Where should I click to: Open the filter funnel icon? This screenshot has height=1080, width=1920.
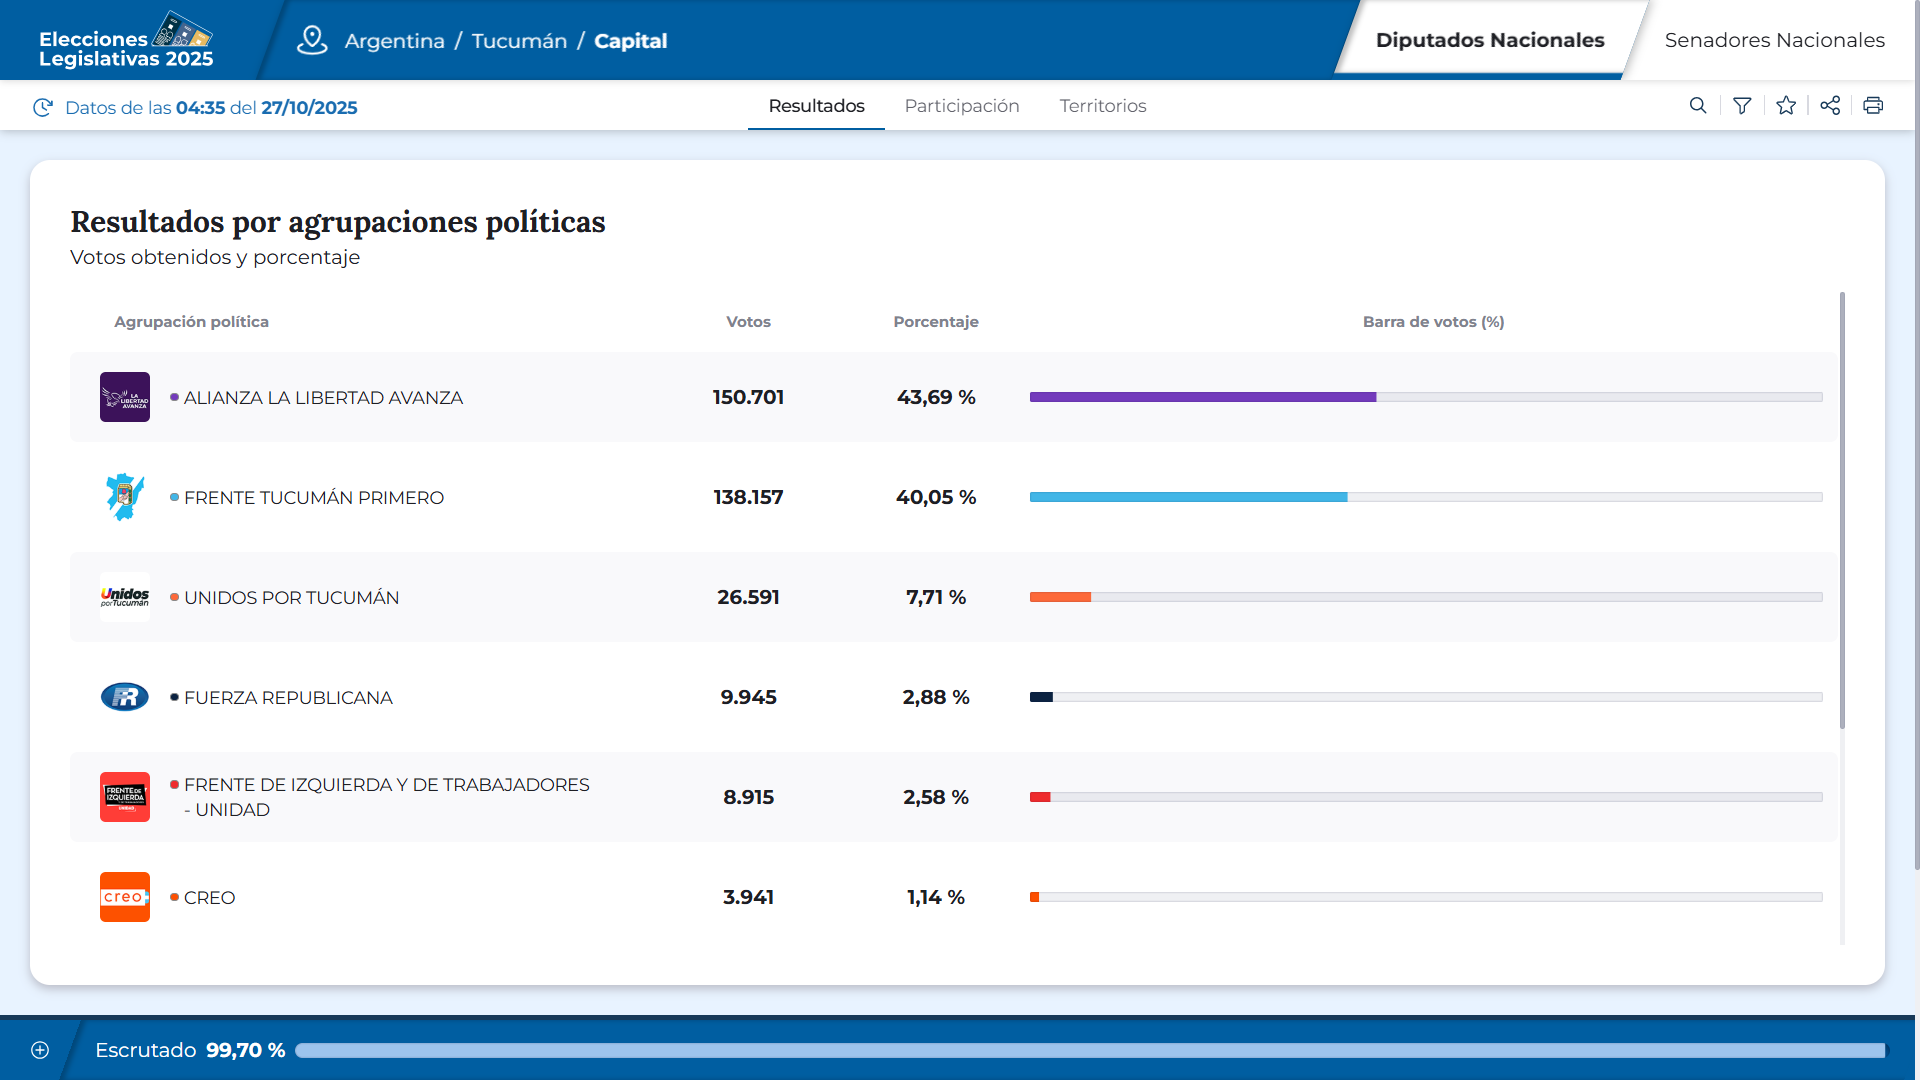point(1742,106)
